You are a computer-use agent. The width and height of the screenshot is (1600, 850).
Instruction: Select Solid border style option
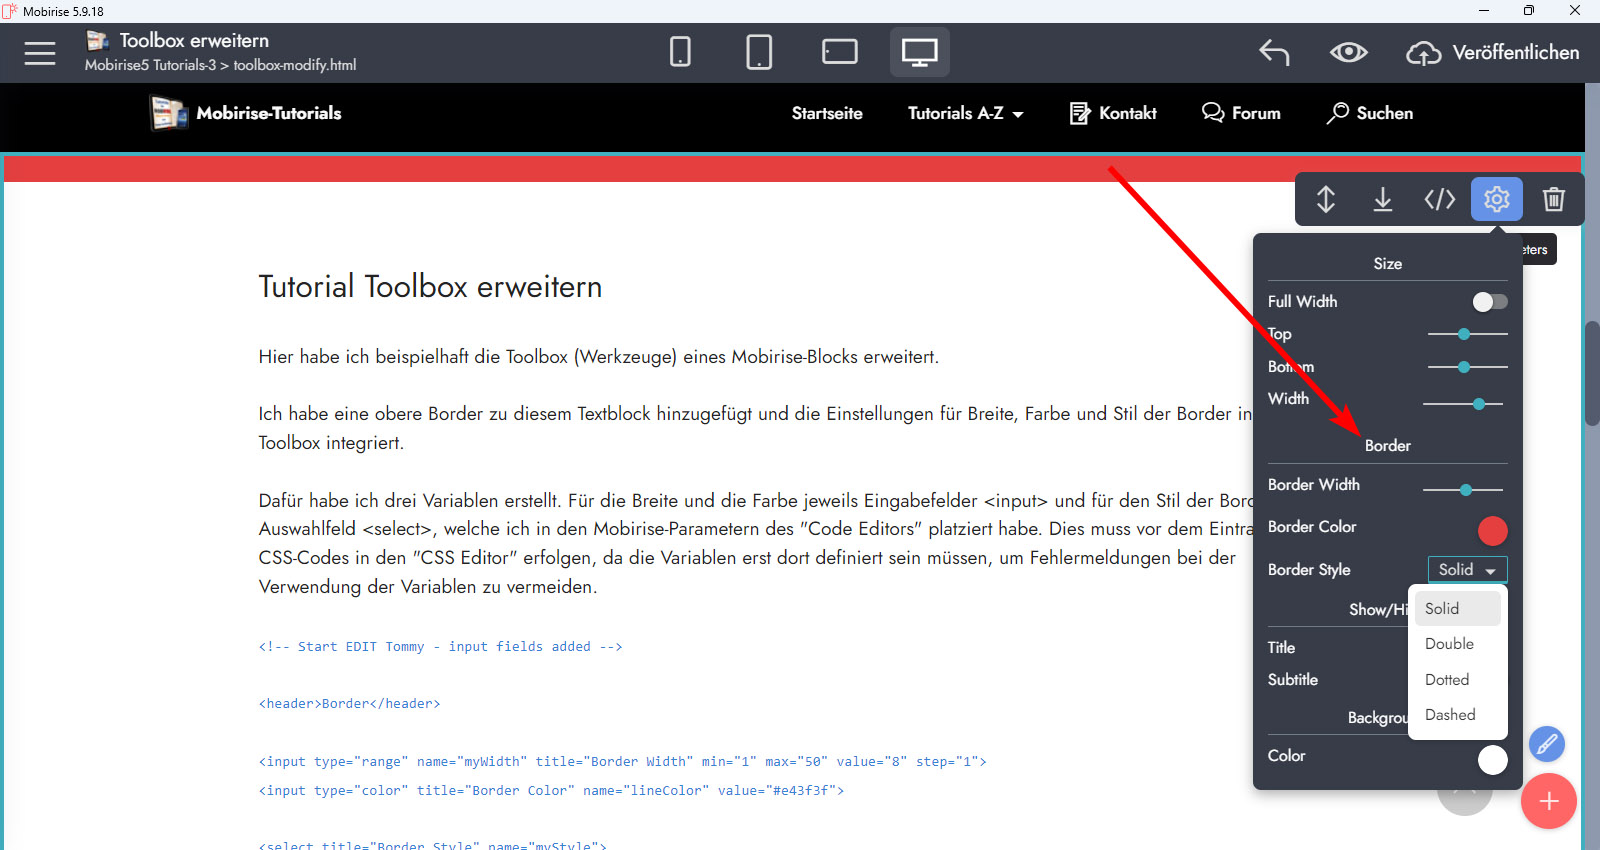click(1457, 608)
